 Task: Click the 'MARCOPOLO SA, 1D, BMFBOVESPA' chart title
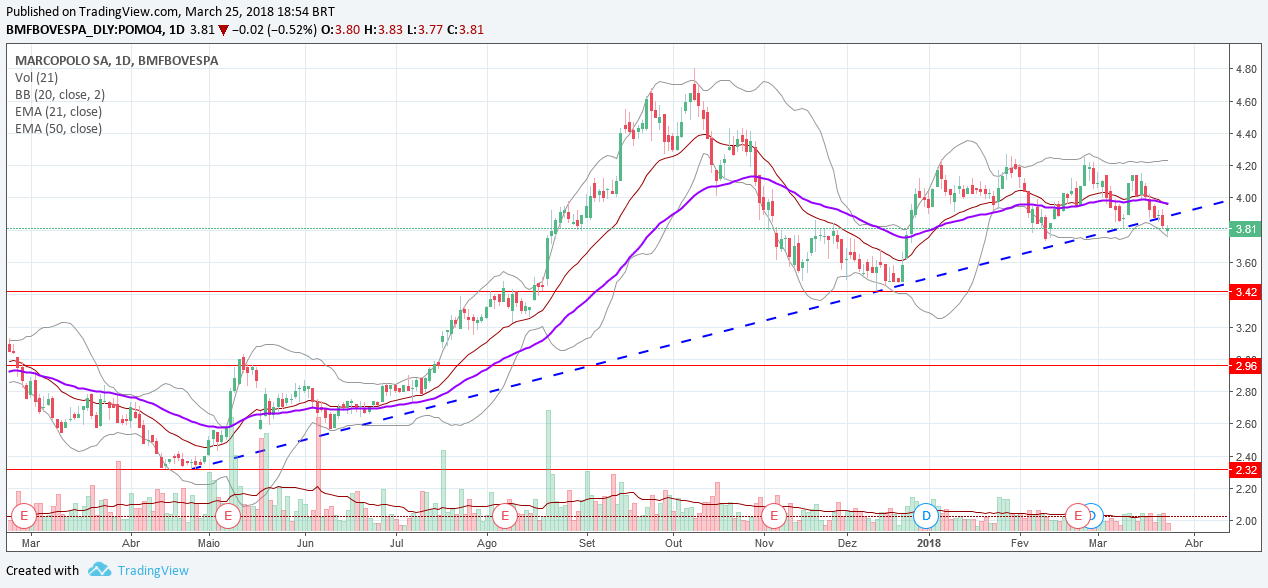(x=116, y=60)
